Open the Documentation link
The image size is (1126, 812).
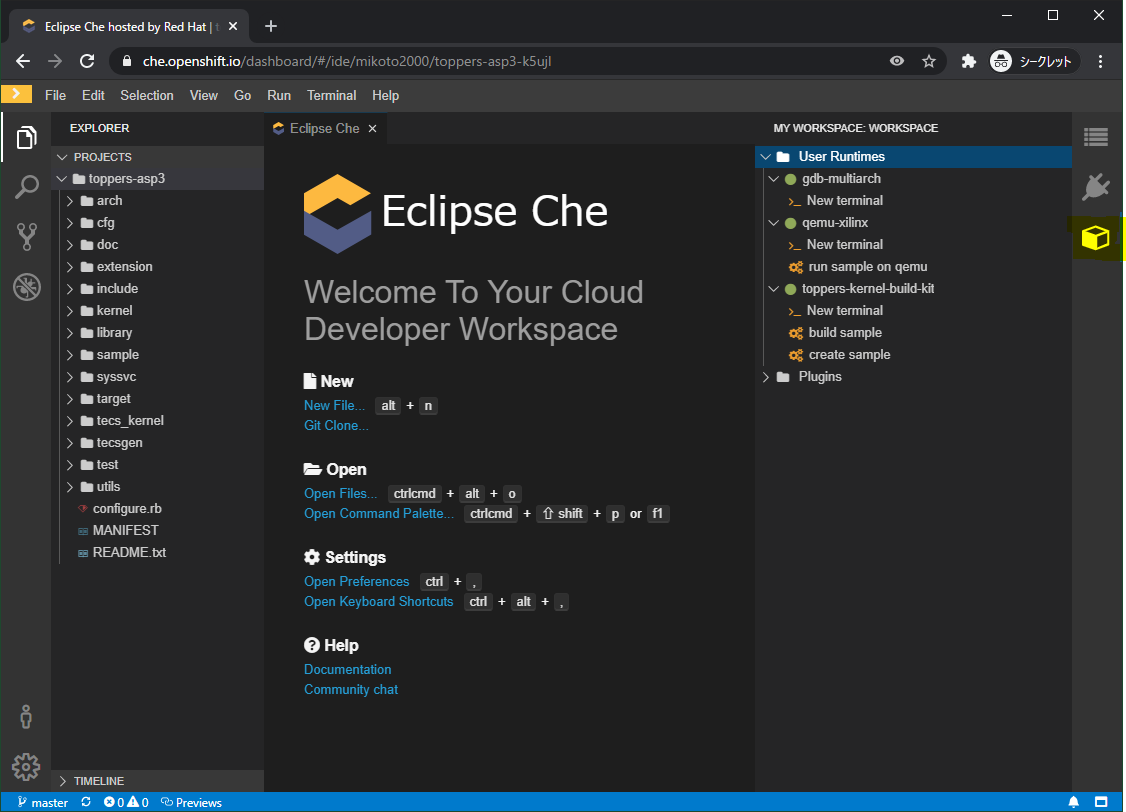click(x=348, y=669)
